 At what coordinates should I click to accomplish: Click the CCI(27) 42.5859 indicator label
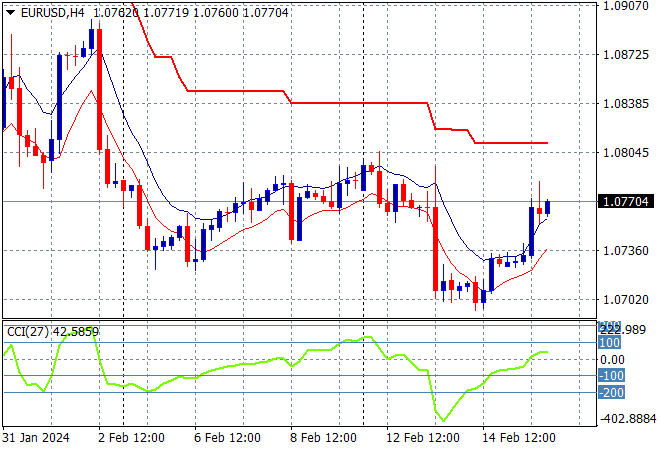(53, 332)
